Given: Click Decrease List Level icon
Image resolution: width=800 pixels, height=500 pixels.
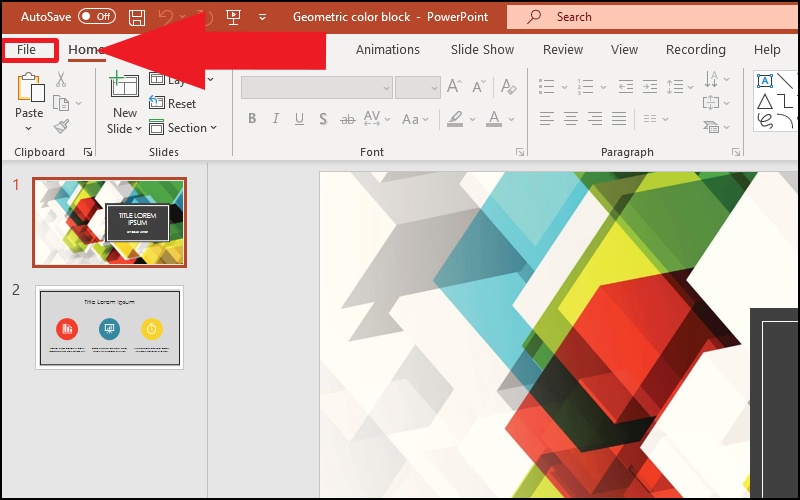Looking at the screenshot, I should tap(626, 87).
